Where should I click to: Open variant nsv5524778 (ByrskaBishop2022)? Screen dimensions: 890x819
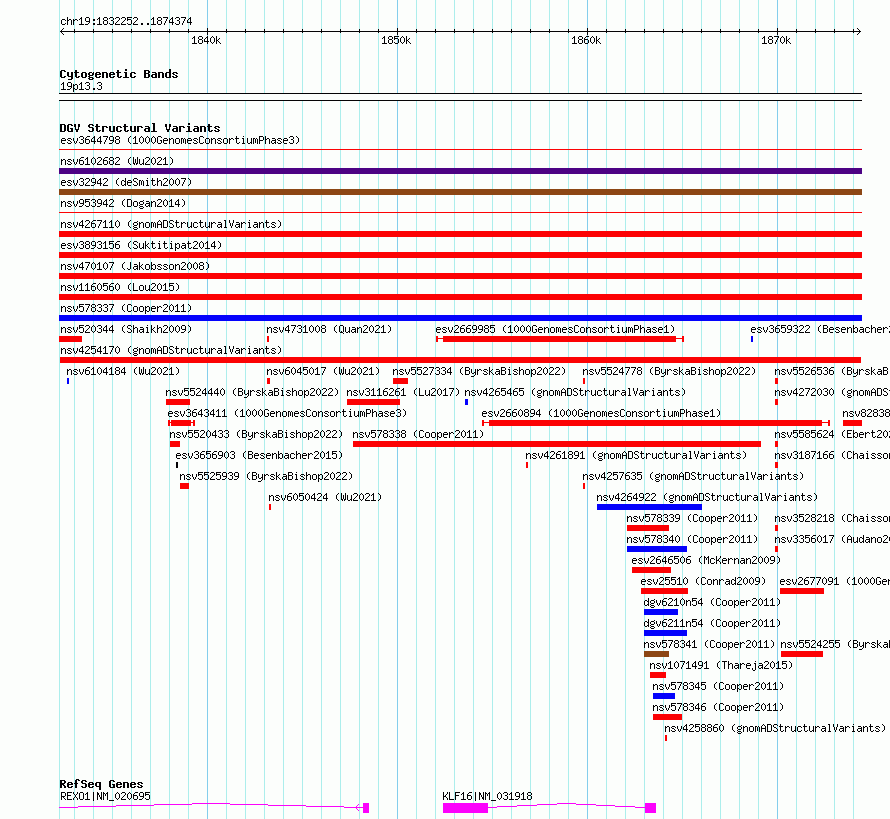[669, 371]
